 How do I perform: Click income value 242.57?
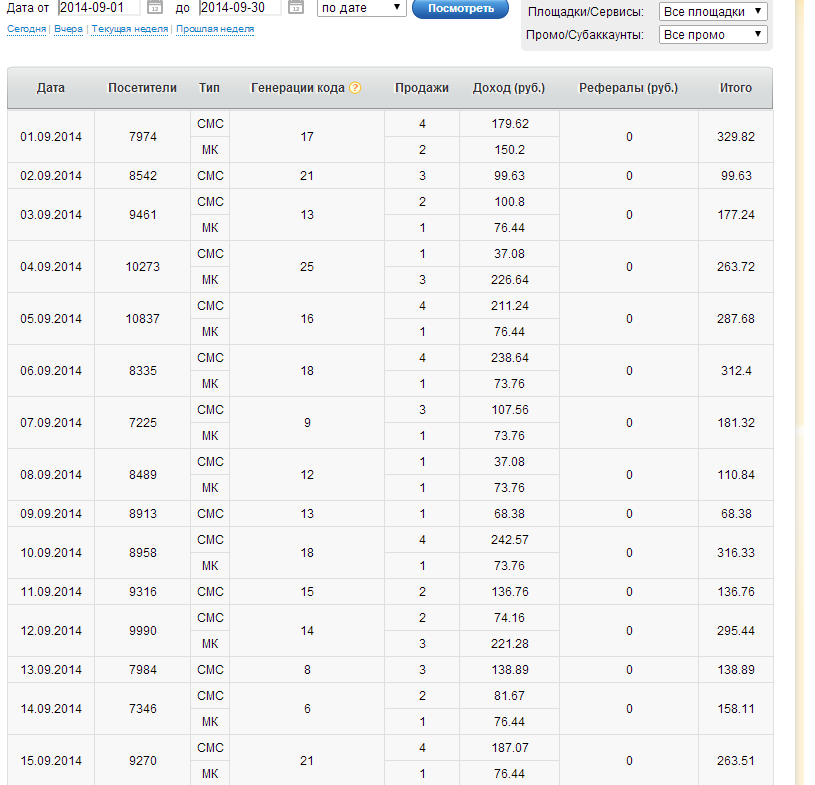point(510,540)
